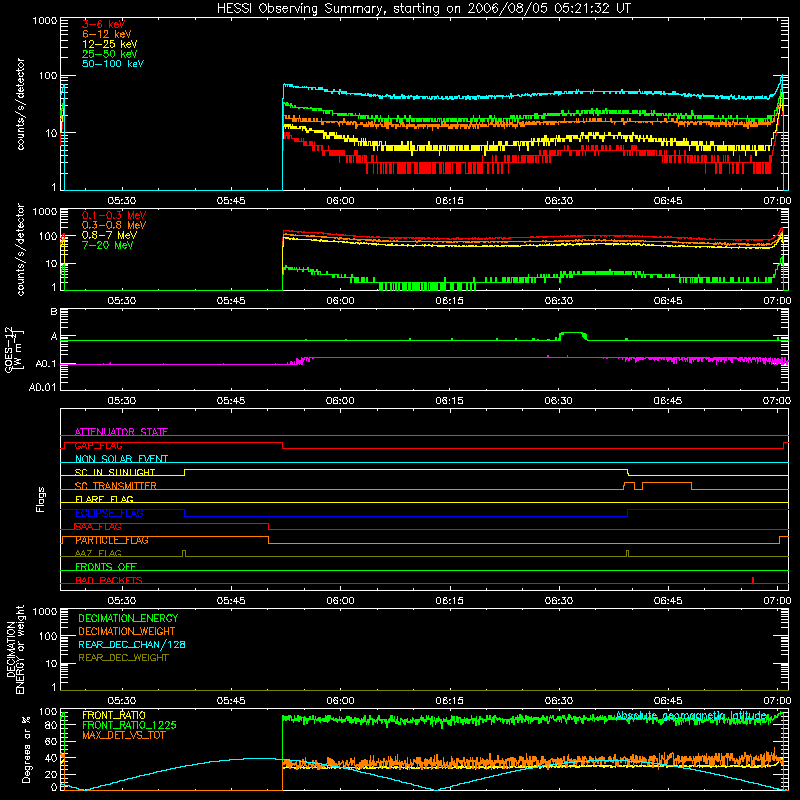This screenshot has height=800, width=800.
Task: Click the SC_TRANSMITTER flag label
Action: coord(116,486)
